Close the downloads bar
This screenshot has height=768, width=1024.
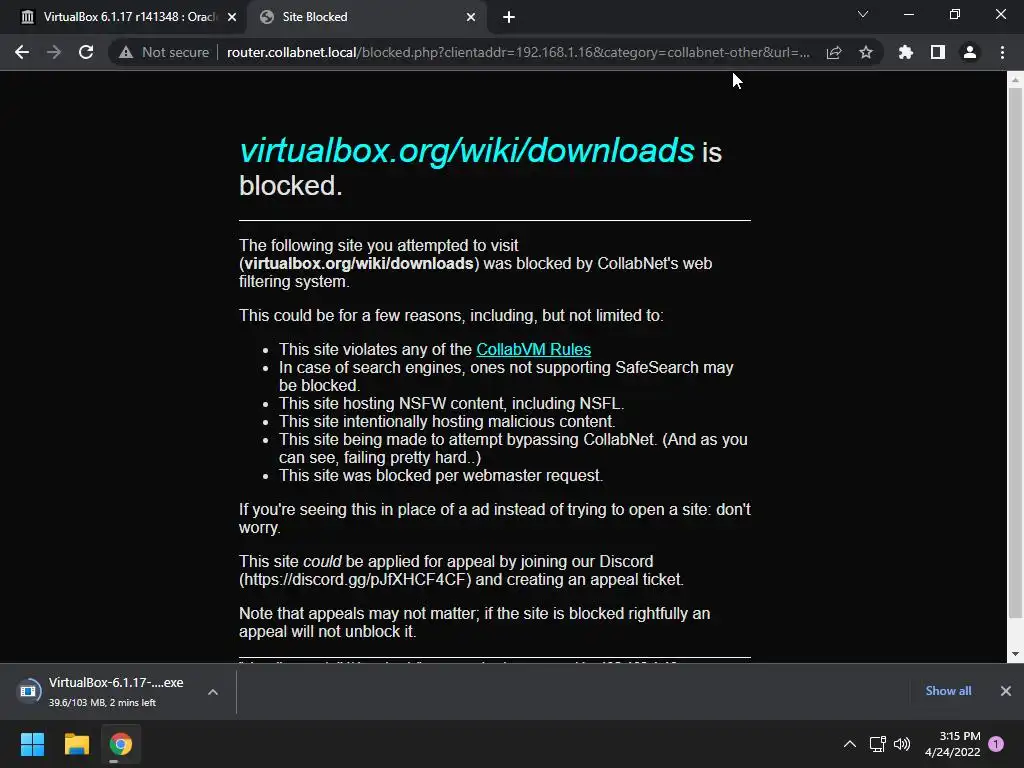(x=1006, y=691)
